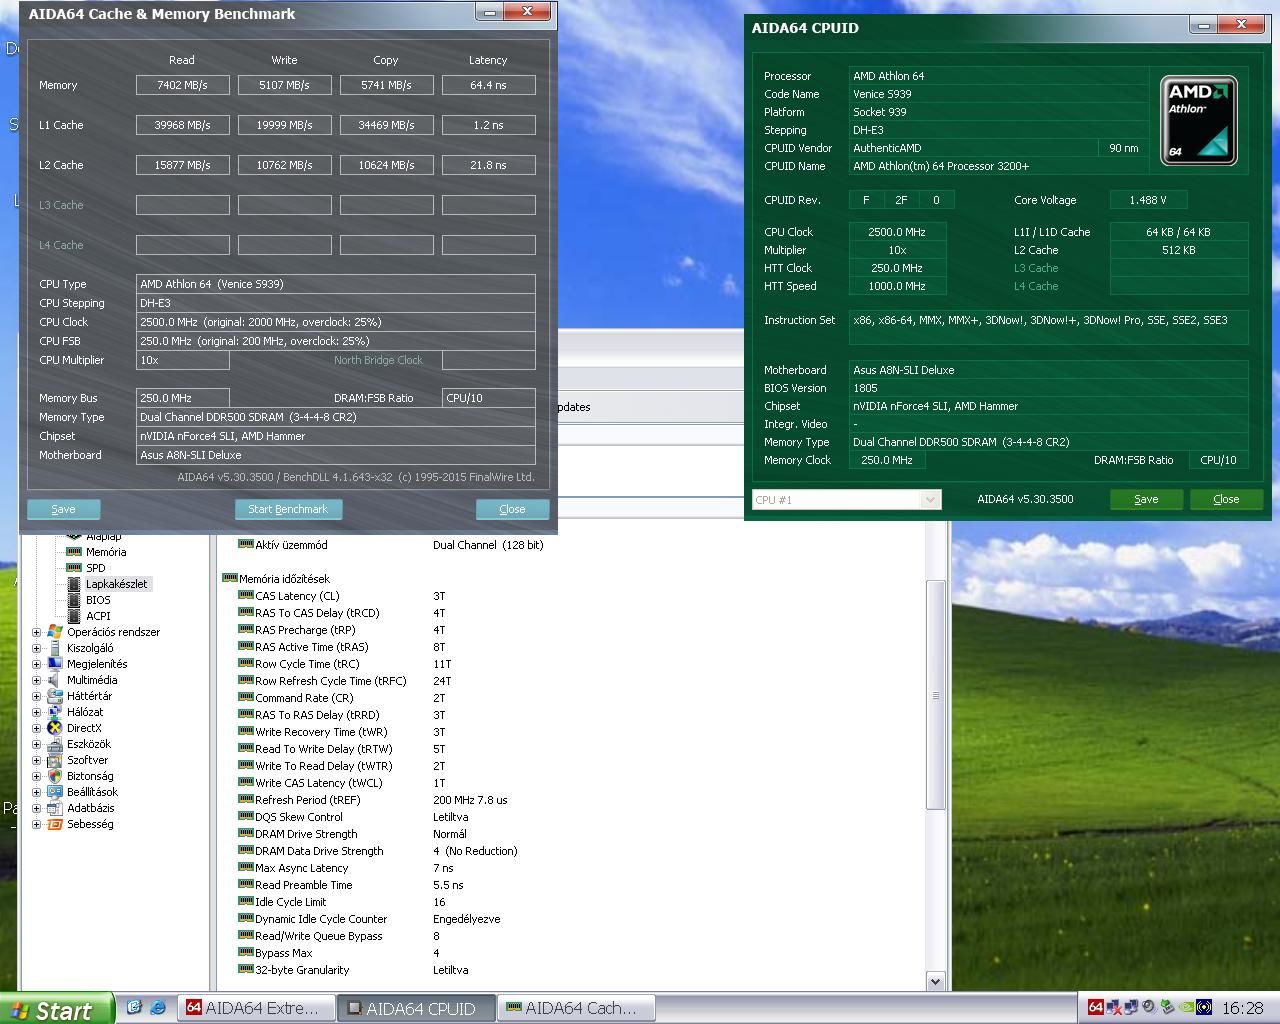Click the L1 Cache Latency 1.2 ns field
The image size is (1280, 1024).
[x=489, y=125]
